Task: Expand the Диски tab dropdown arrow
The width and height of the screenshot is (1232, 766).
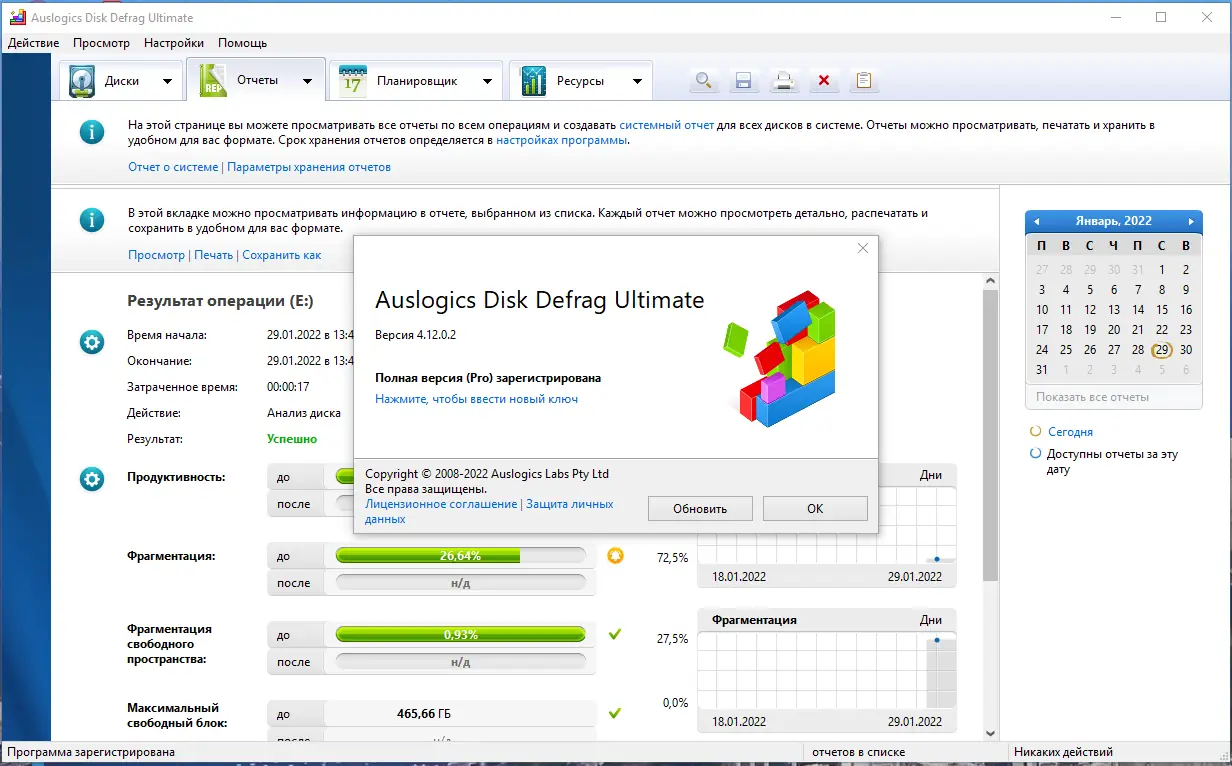Action: 167,82
